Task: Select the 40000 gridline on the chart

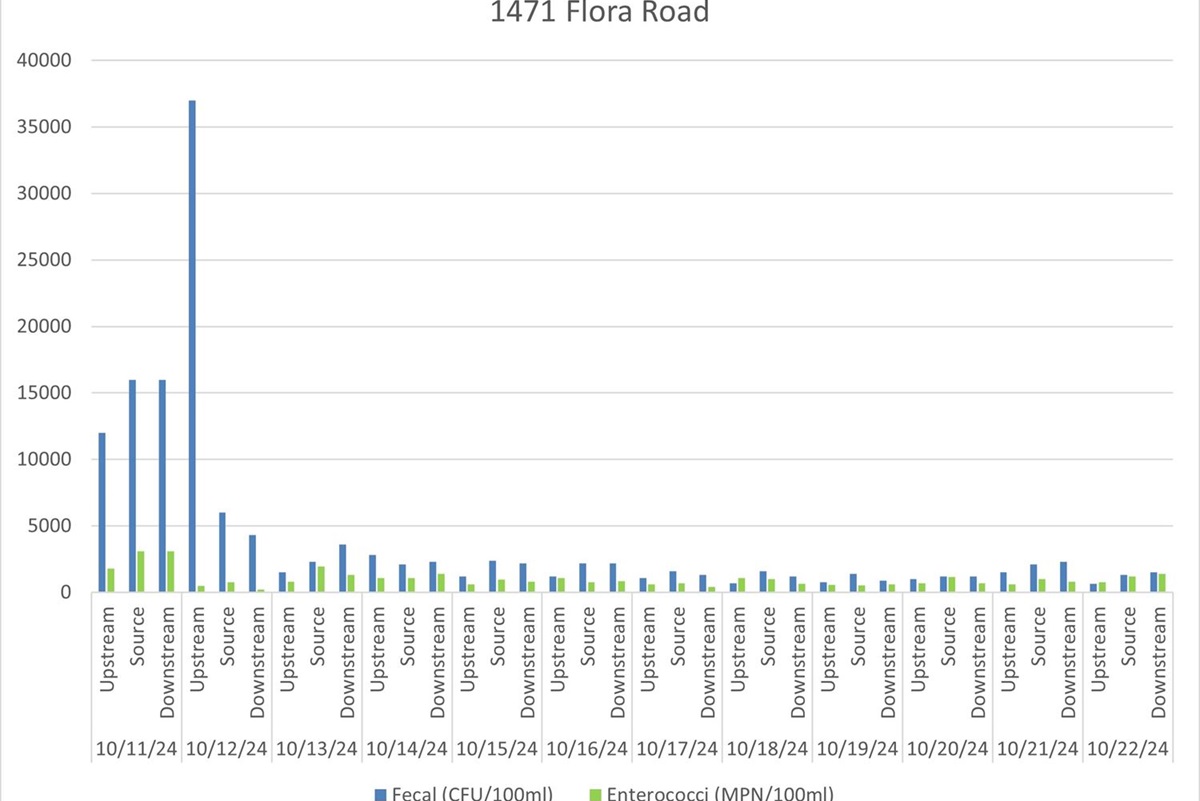Action: click(x=600, y=60)
